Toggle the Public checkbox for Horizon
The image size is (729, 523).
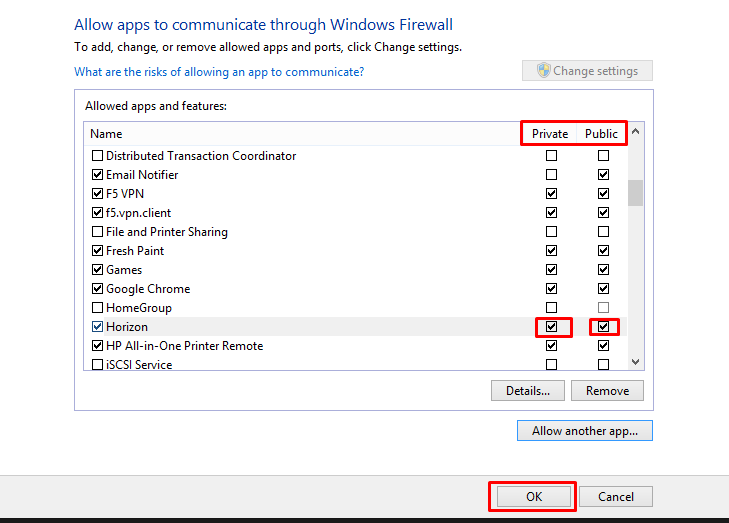pyautogui.click(x=603, y=327)
